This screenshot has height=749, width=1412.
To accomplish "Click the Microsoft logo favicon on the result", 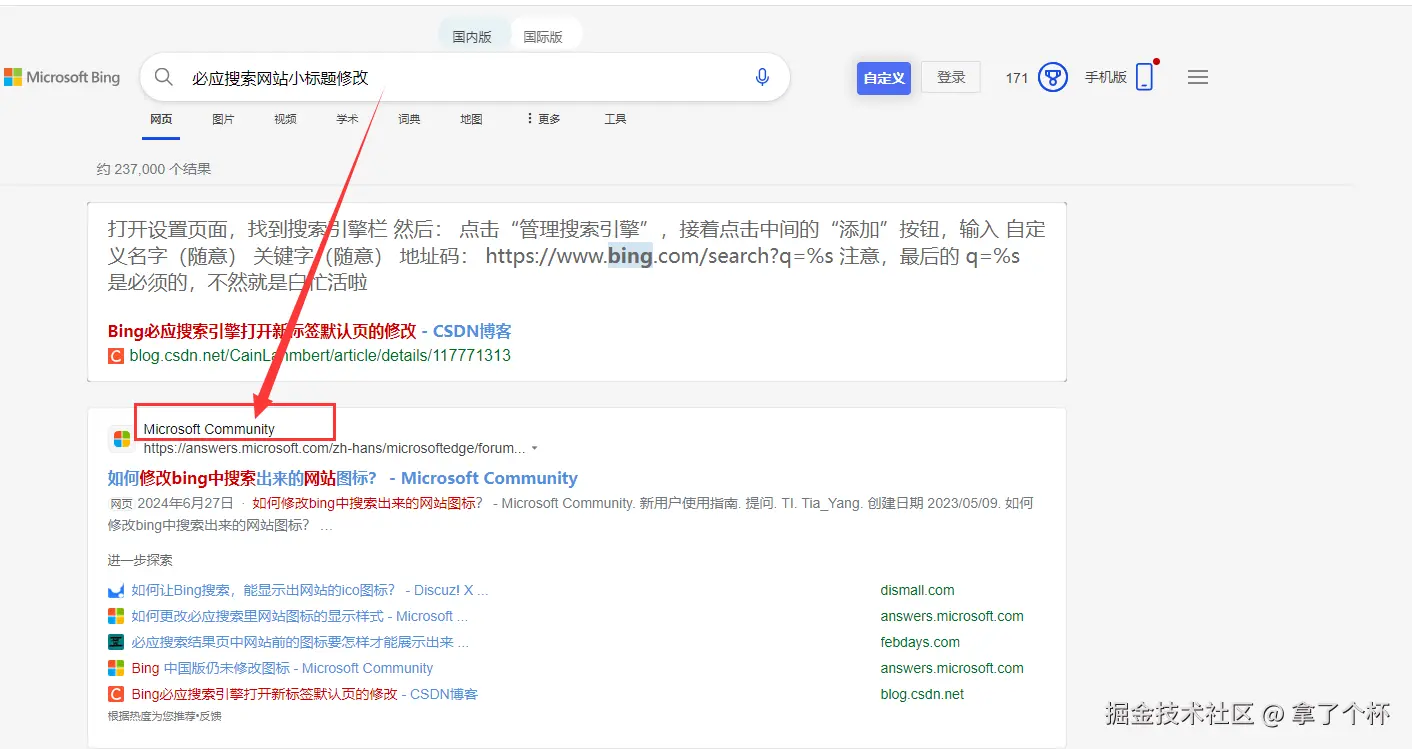I will click(121, 437).
